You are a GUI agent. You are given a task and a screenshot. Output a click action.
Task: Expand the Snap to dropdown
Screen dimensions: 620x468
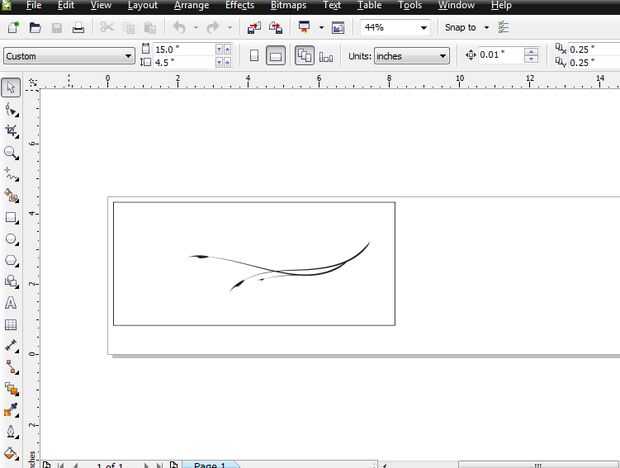click(x=487, y=27)
